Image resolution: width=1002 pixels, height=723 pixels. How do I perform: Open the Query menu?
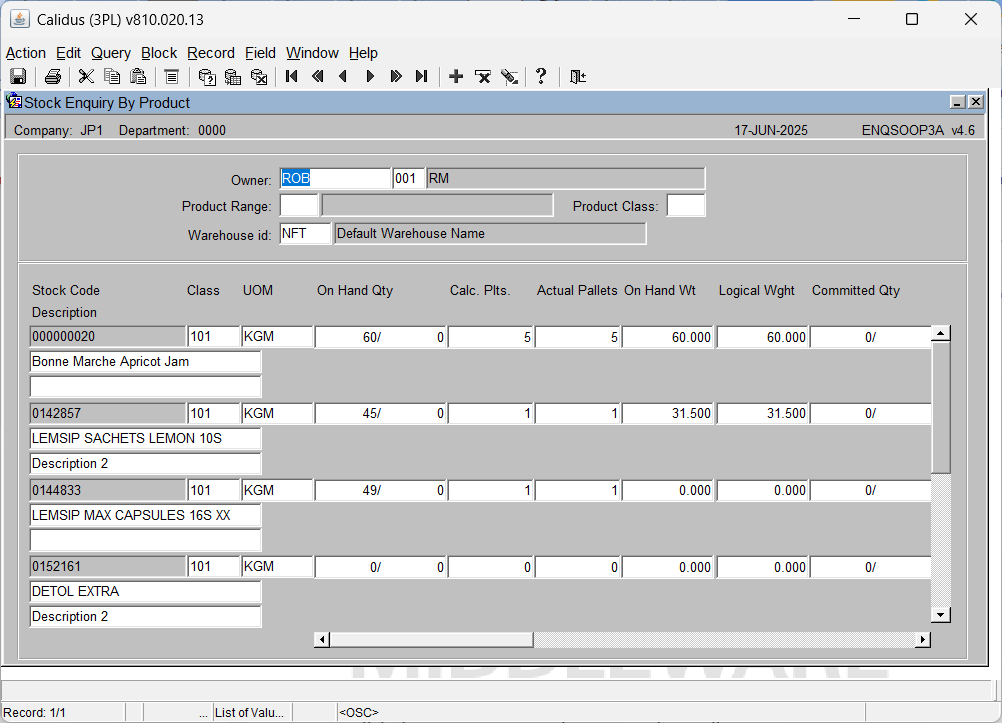[x=111, y=53]
